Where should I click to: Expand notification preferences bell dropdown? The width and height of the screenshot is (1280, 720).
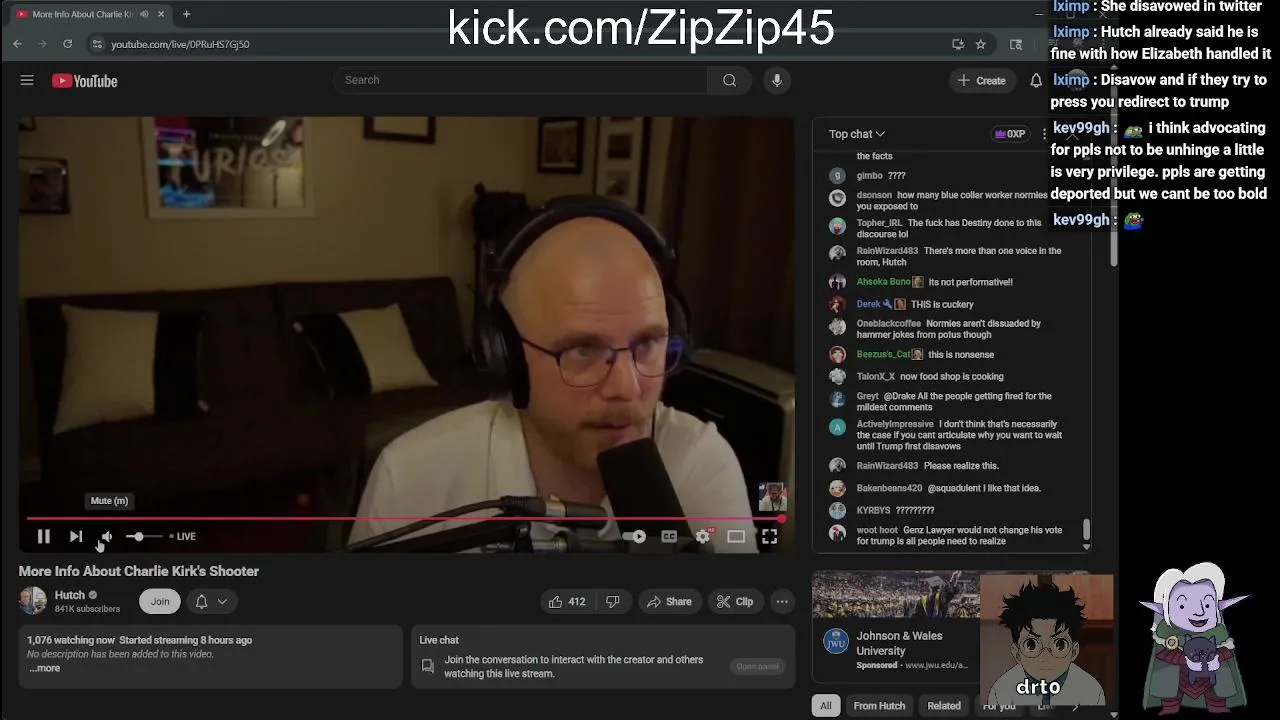tap(211, 601)
